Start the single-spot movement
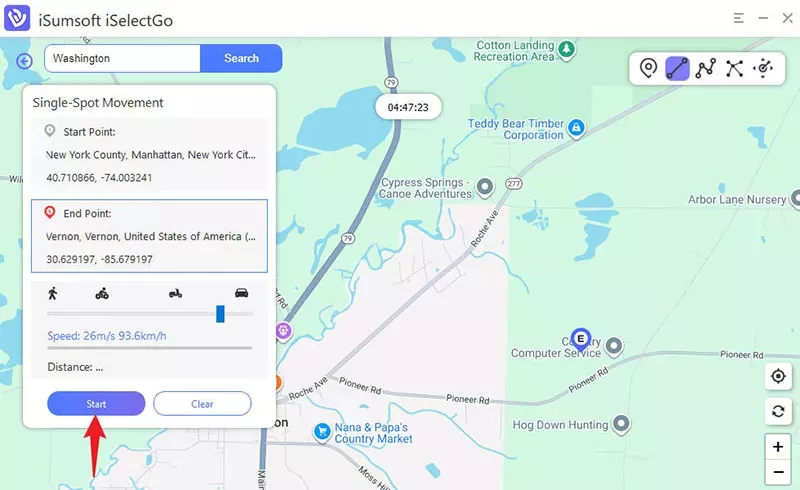This screenshot has width=800, height=490. [x=96, y=404]
